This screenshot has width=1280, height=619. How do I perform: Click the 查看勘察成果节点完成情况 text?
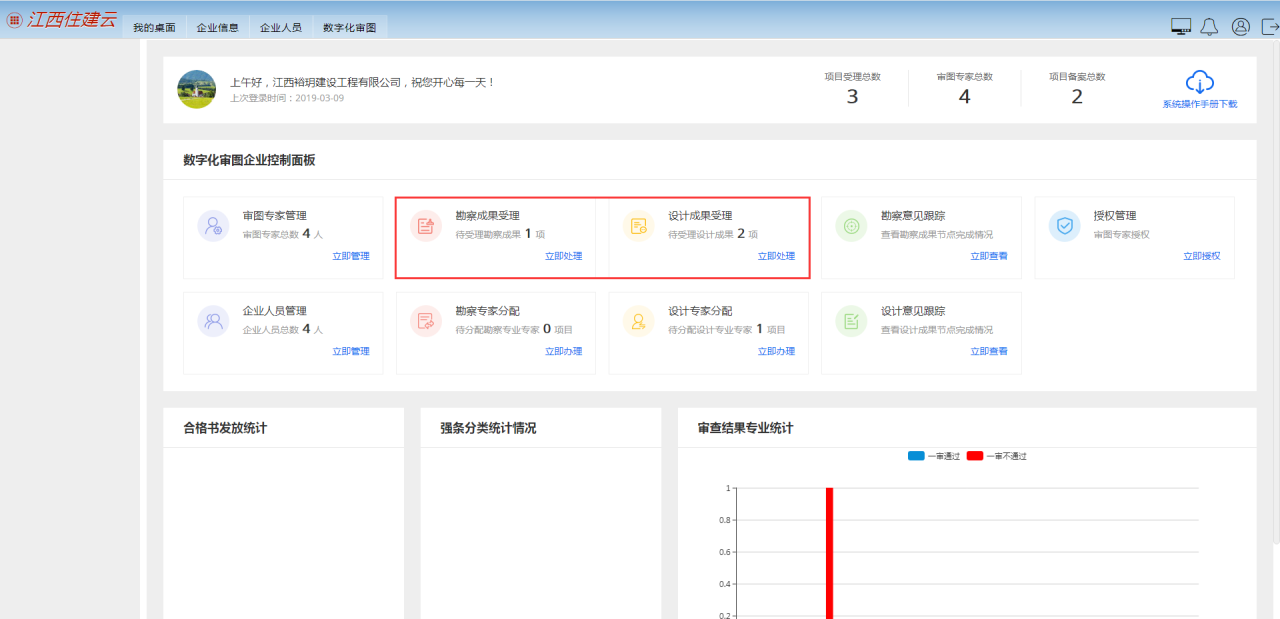(x=937, y=234)
